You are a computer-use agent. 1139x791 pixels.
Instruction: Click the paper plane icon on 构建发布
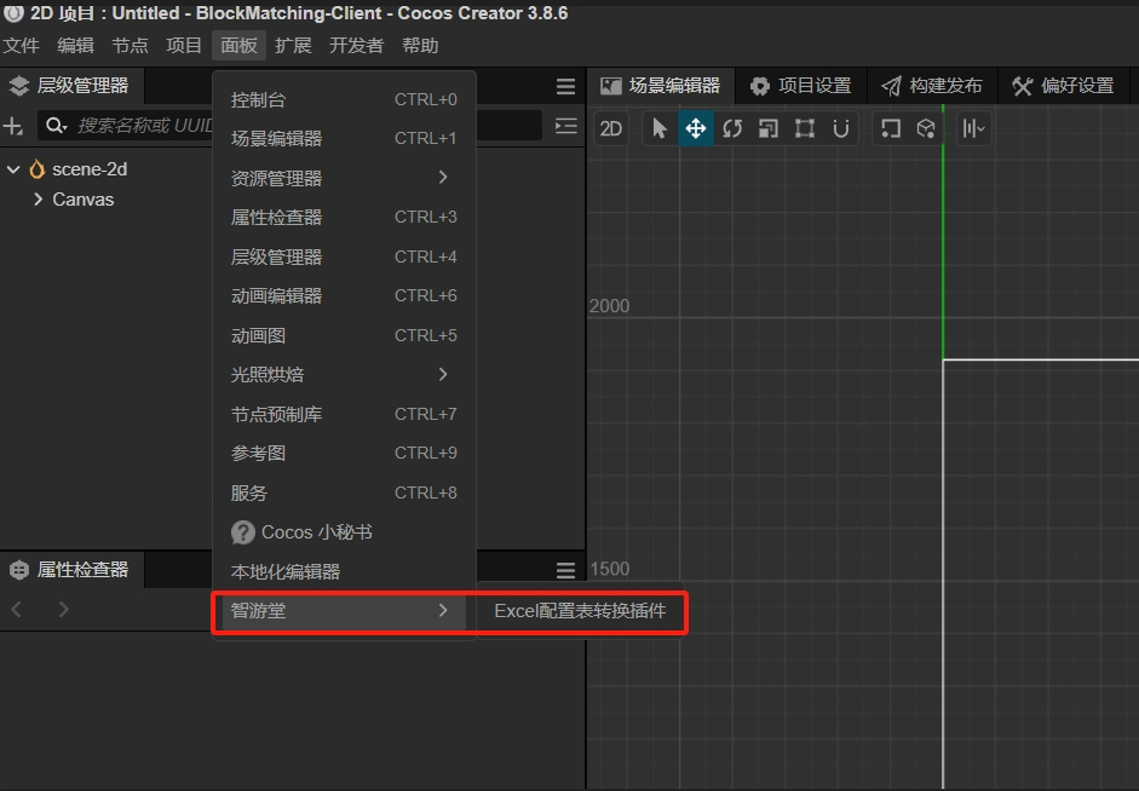click(x=891, y=86)
